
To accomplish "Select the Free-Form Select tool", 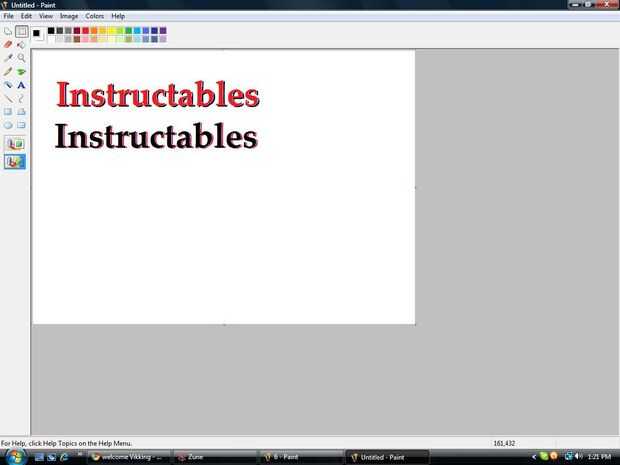I will tap(8, 31).
